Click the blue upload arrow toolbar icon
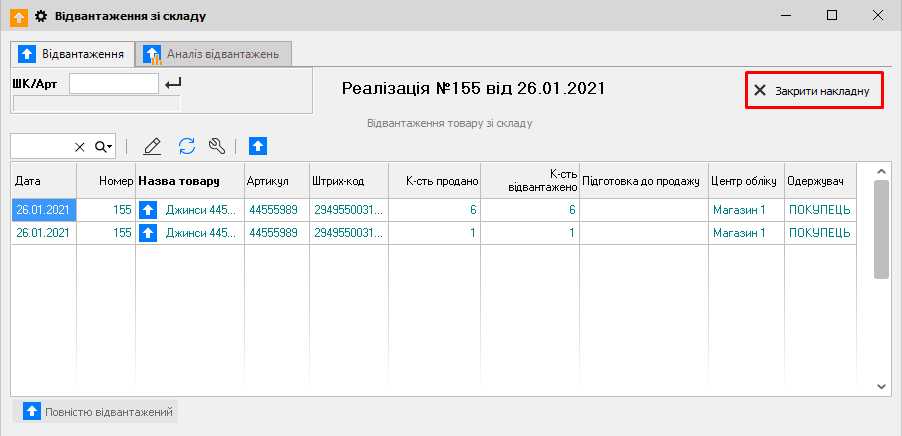This screenshot has width=902, height=436. (x=258, y=146)
